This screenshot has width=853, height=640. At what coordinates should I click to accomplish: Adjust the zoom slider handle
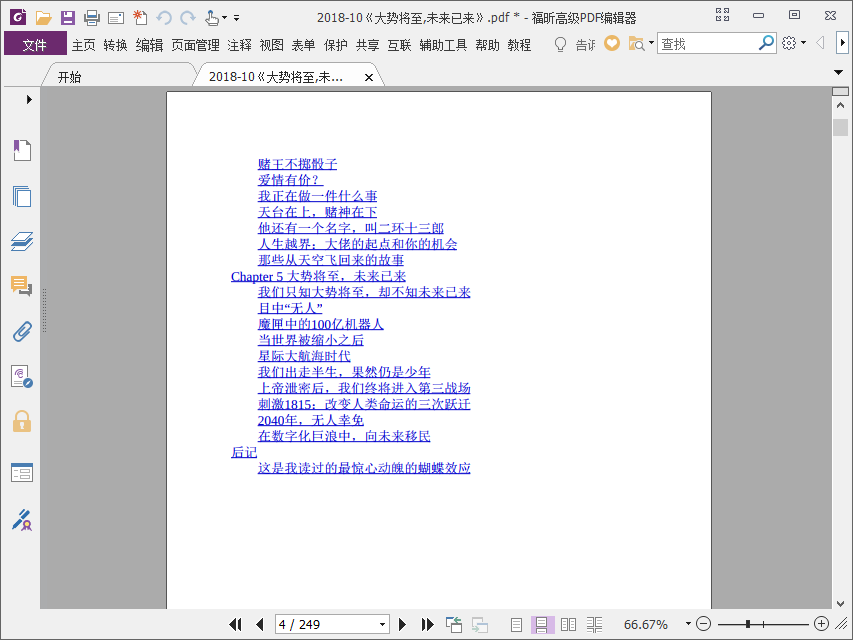pyautogui.click(x=748, y=624)
